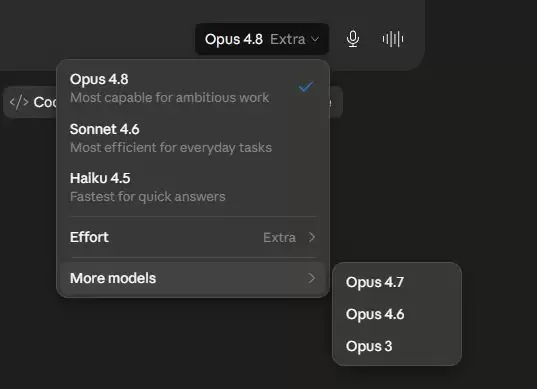Click "Most efficient for everyday tasks" description

coord(171,148)
